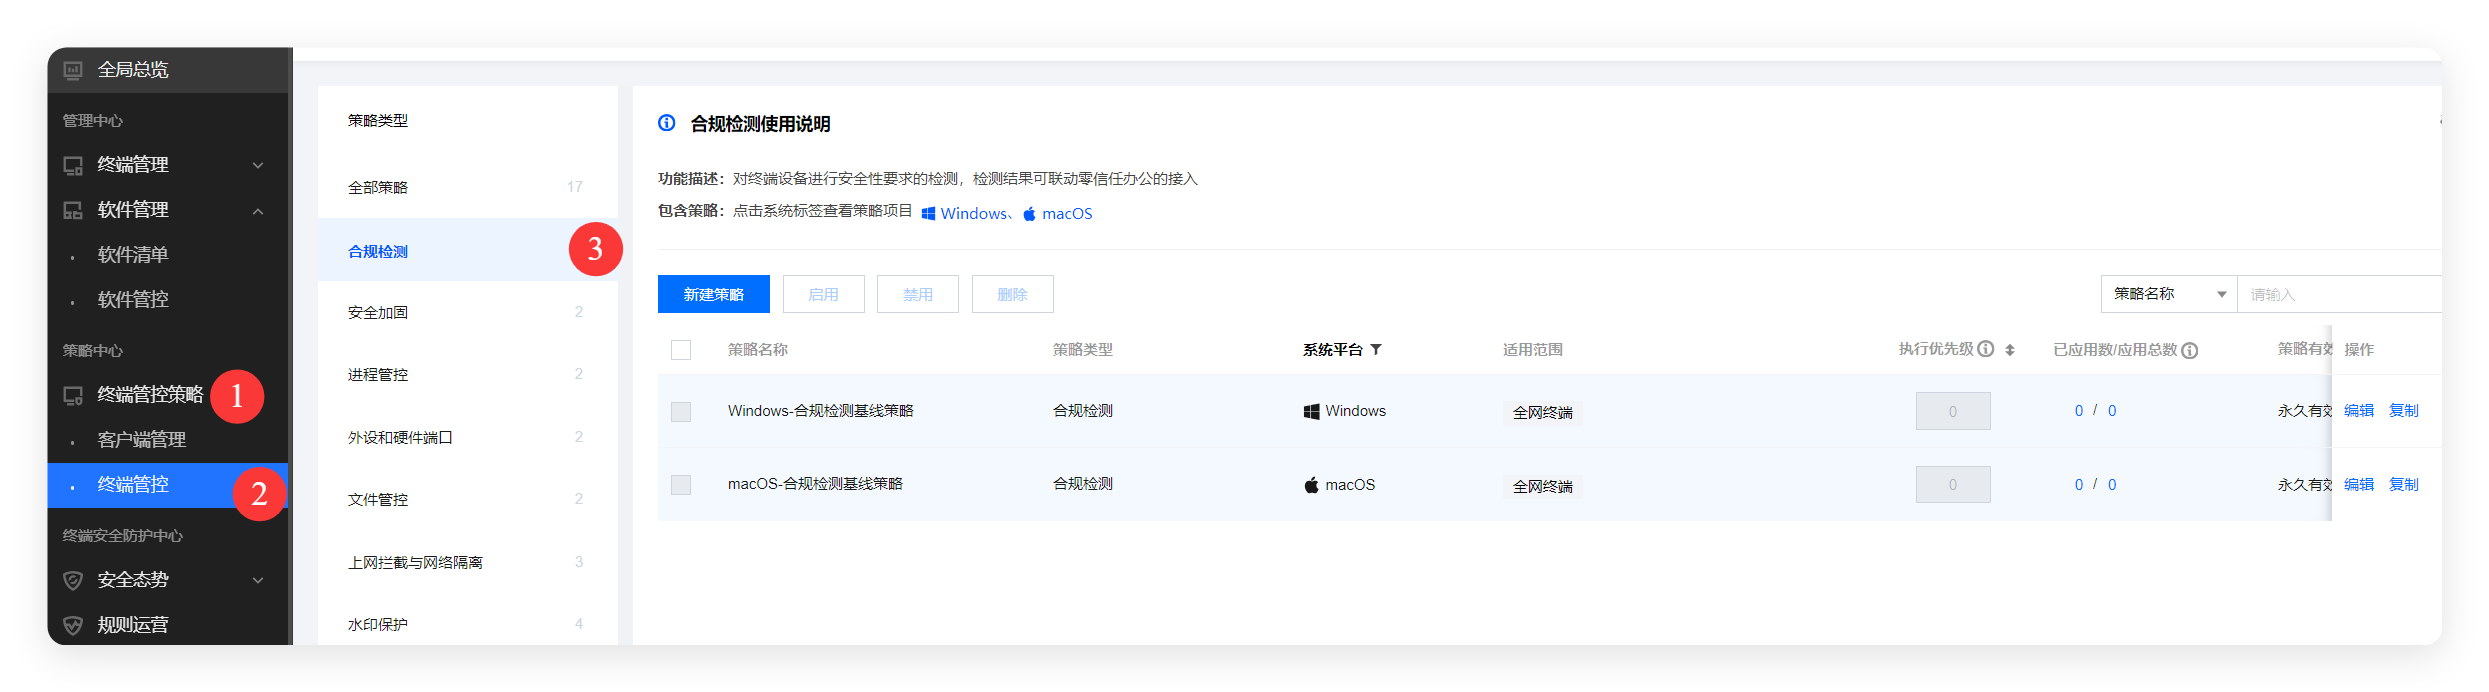Viewport: 2489px width, 692px height.
Task: Click 编辑 for the Windows baseline policy
Action: (x=2358, y=410)
